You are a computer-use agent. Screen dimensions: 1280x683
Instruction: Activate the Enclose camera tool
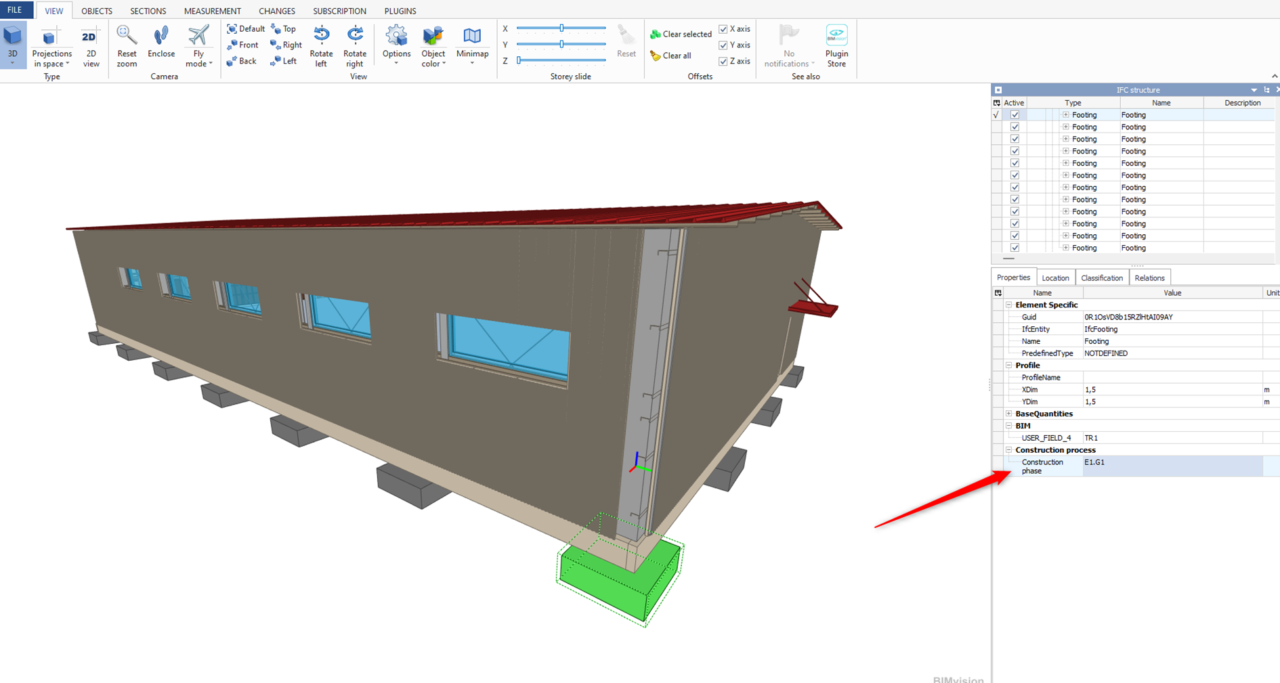[161, 42]
